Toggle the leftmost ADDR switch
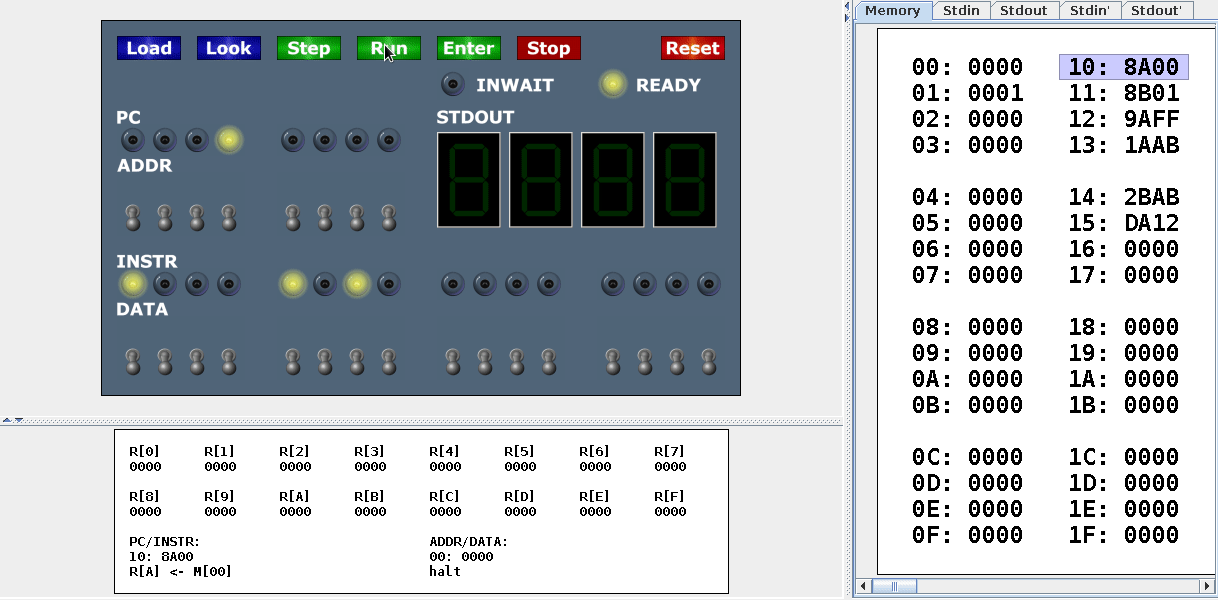This screenshot has height=600, width=1218. [132, 217]
